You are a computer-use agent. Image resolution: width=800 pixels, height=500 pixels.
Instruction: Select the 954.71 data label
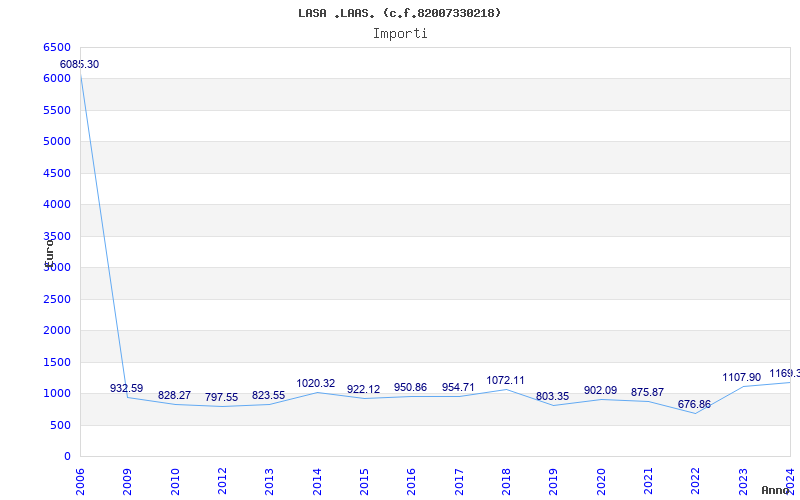(458, 387)
